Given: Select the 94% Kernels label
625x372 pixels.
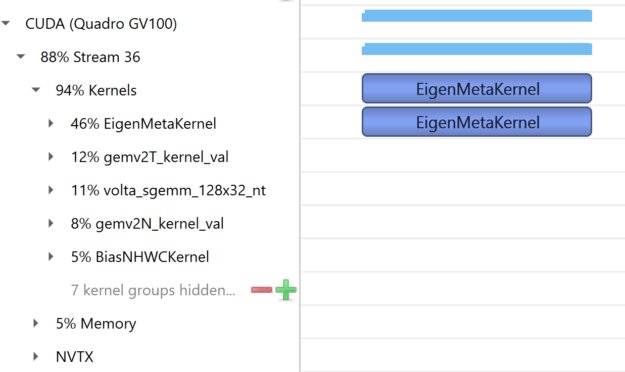Looking at the screenshot, I should pos(96,91).
